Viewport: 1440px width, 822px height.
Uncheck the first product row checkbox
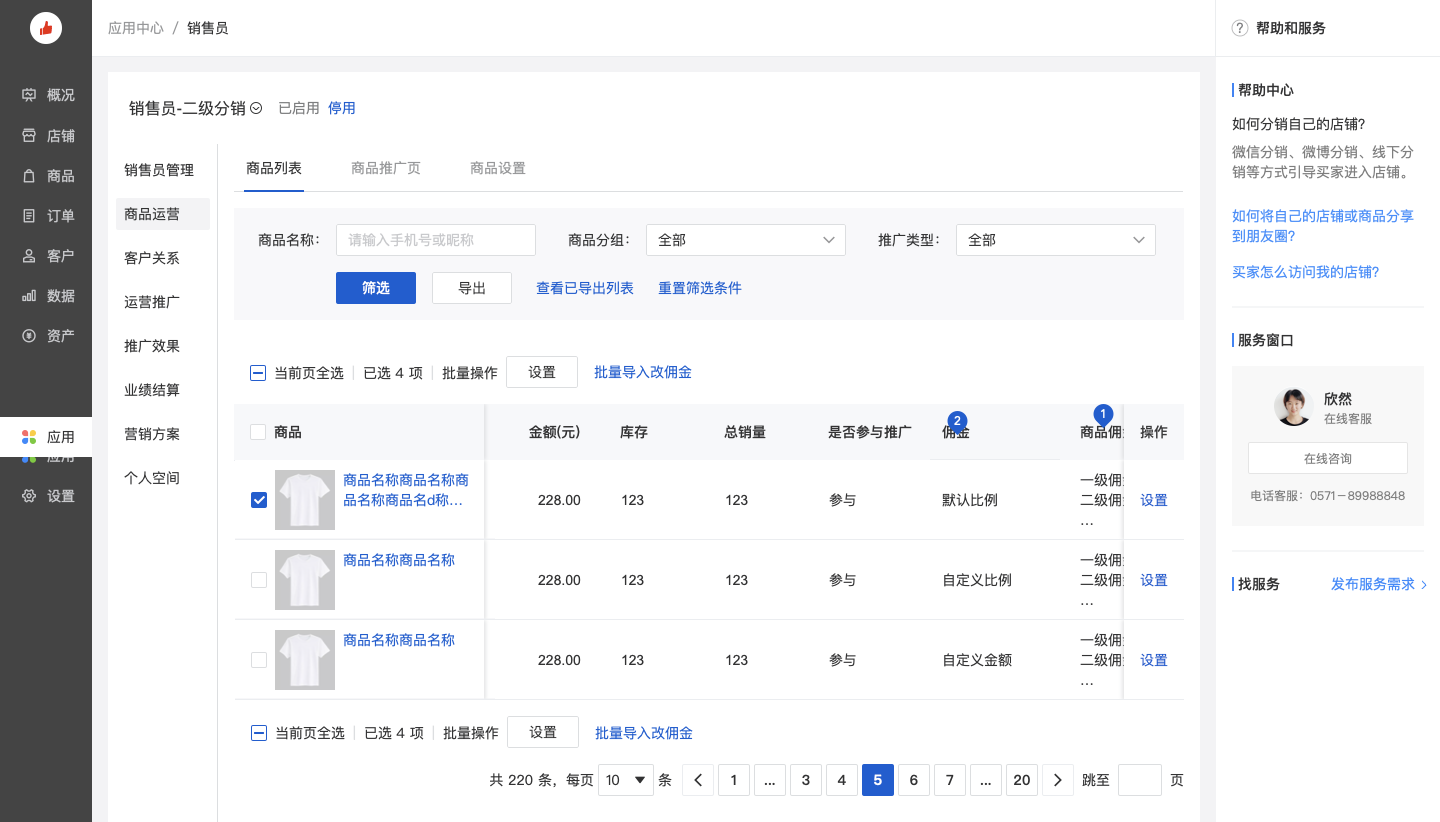click(x=259, y=500)
